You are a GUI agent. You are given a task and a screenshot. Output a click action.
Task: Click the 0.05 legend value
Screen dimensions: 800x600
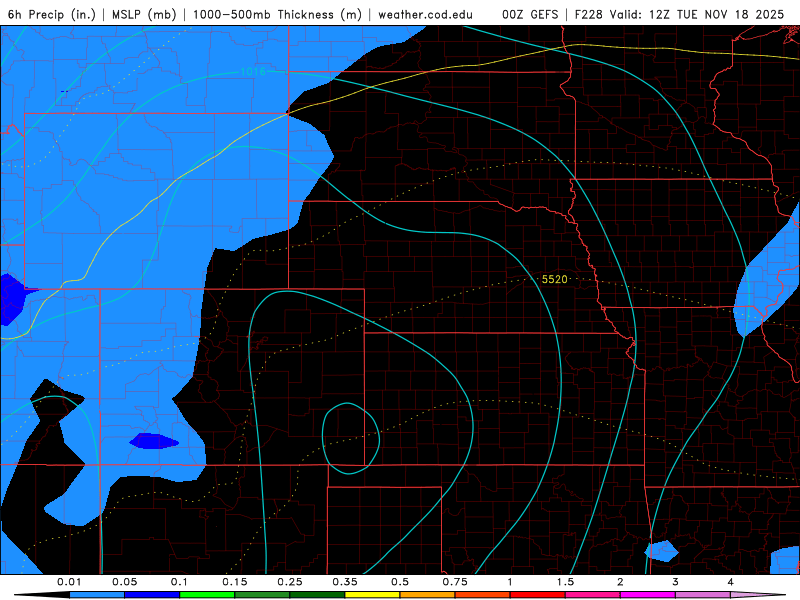[x=124, y=582]
